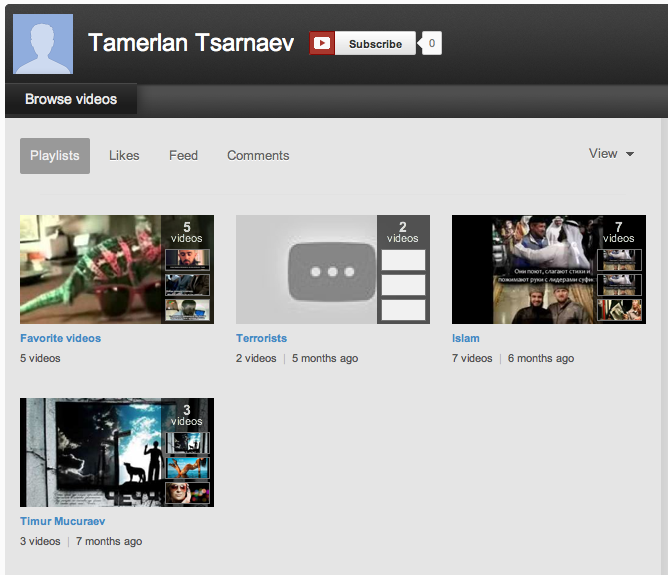Viewport: 668px width, 575px height.
Task: Click the '6 months ago' text
Action: tap(541, 359)
